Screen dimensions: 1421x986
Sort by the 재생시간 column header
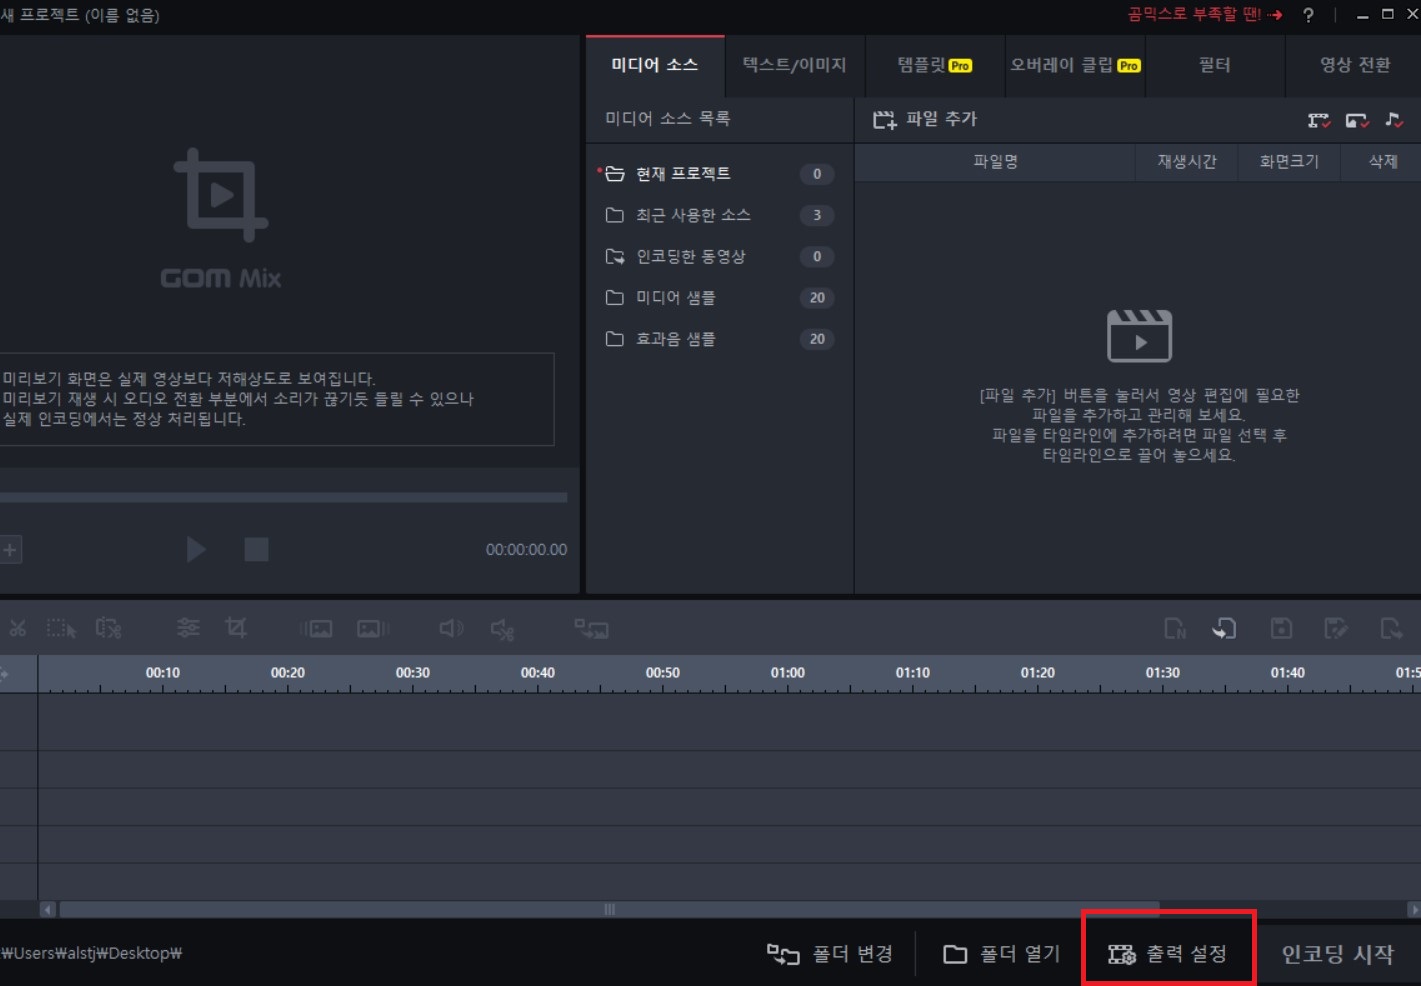coord(1187,162)
